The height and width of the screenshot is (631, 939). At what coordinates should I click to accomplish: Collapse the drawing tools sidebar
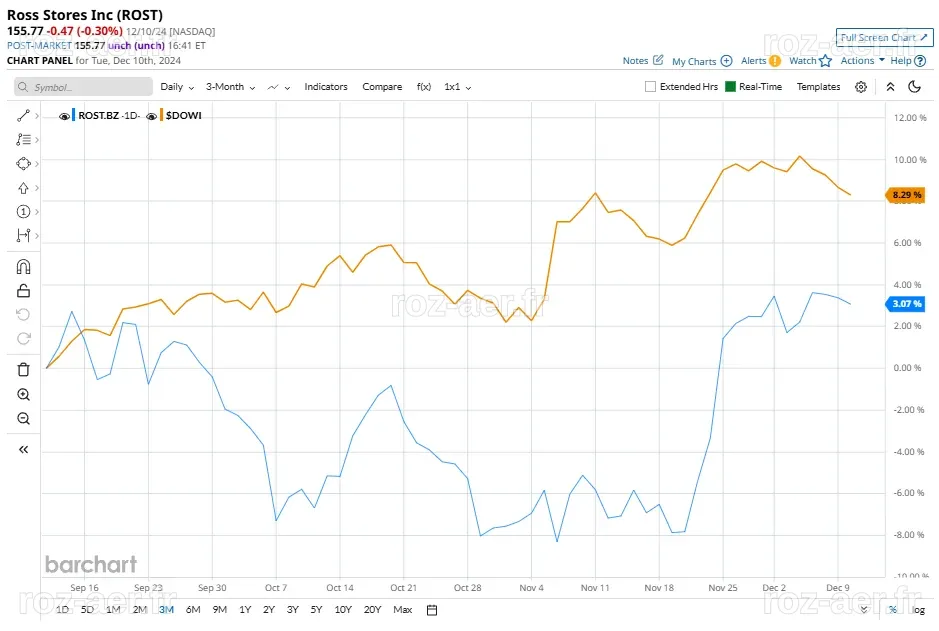pos(23,450)
